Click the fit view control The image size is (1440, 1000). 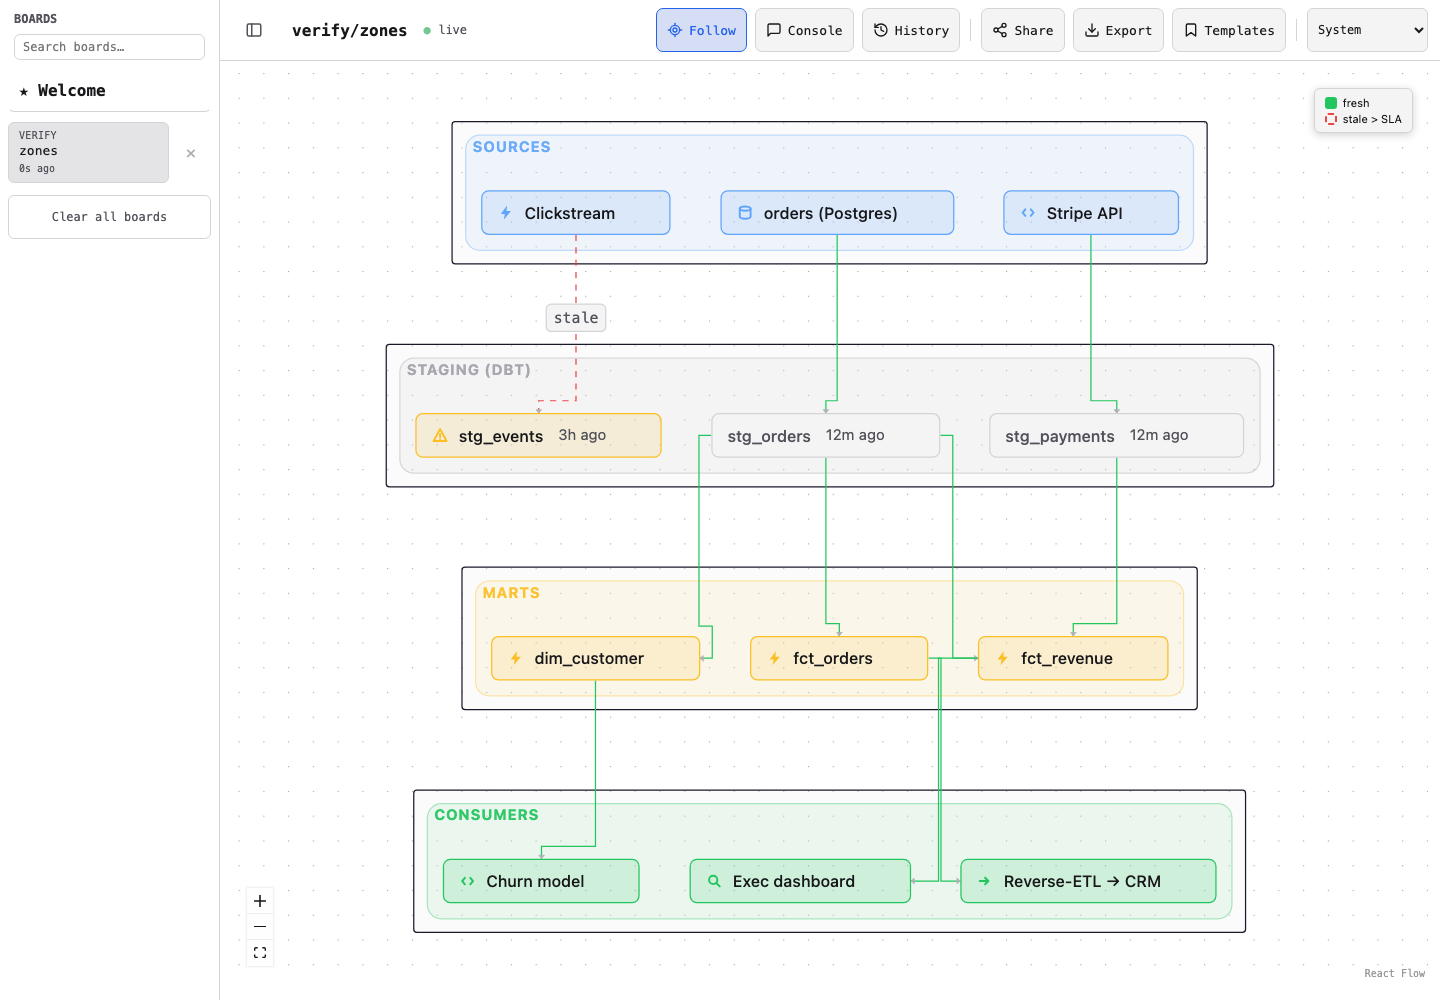(260, 953)
